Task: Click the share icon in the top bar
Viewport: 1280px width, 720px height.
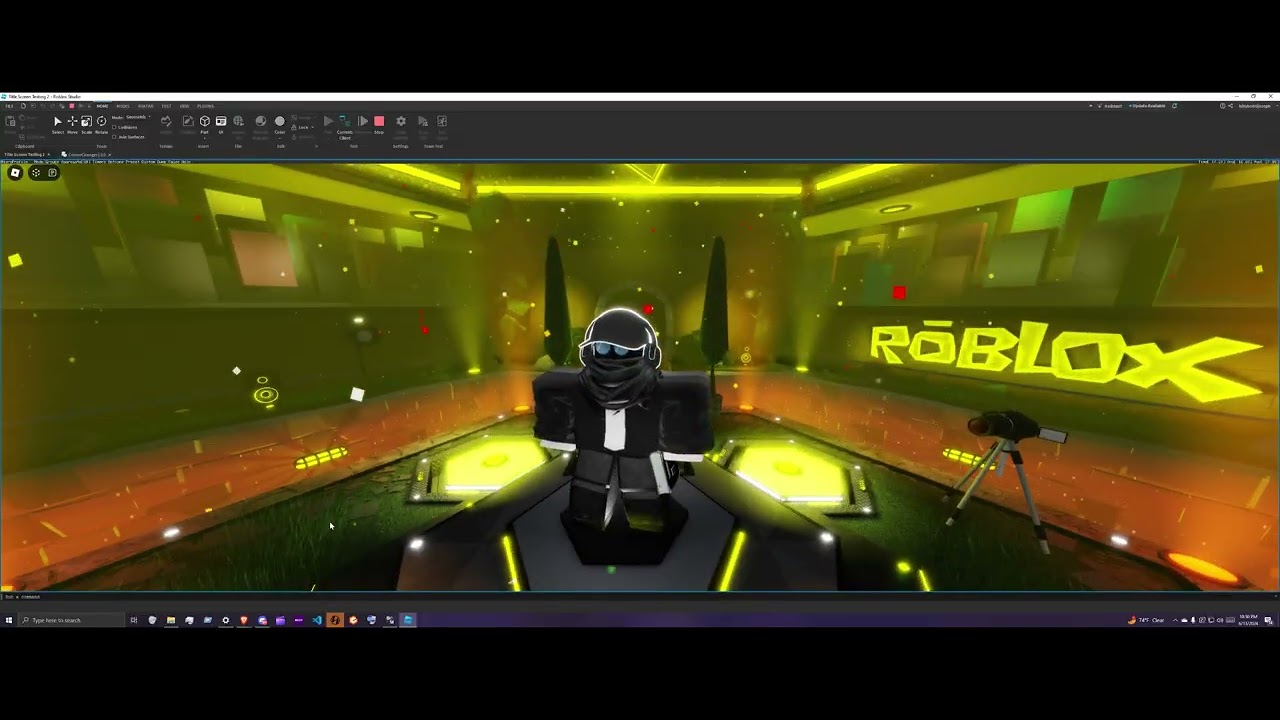Action: tap(1231, 106)
